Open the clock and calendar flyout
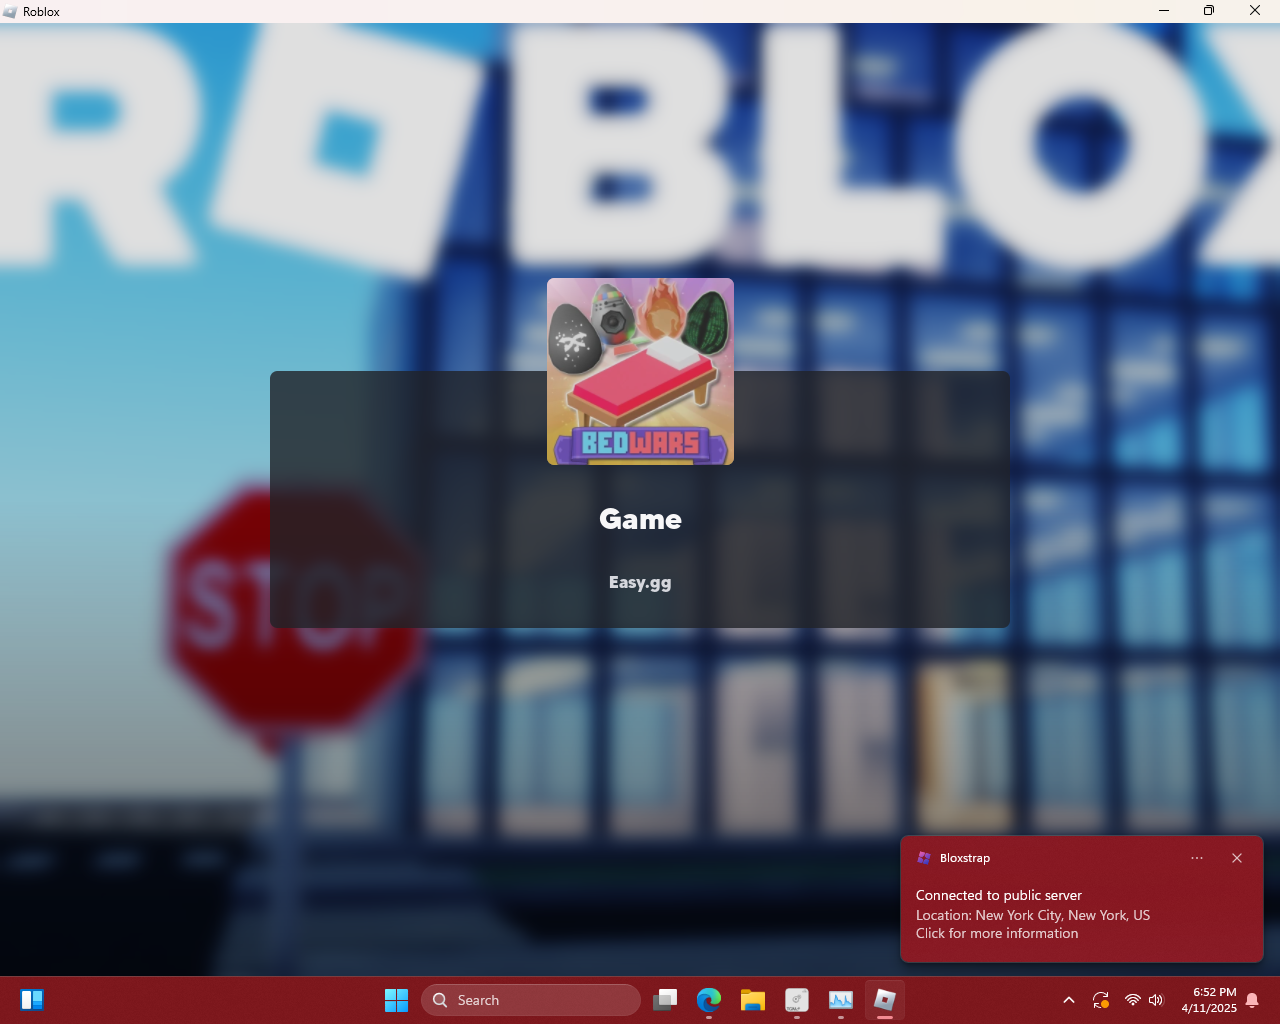 (x=1209, y=1000)
